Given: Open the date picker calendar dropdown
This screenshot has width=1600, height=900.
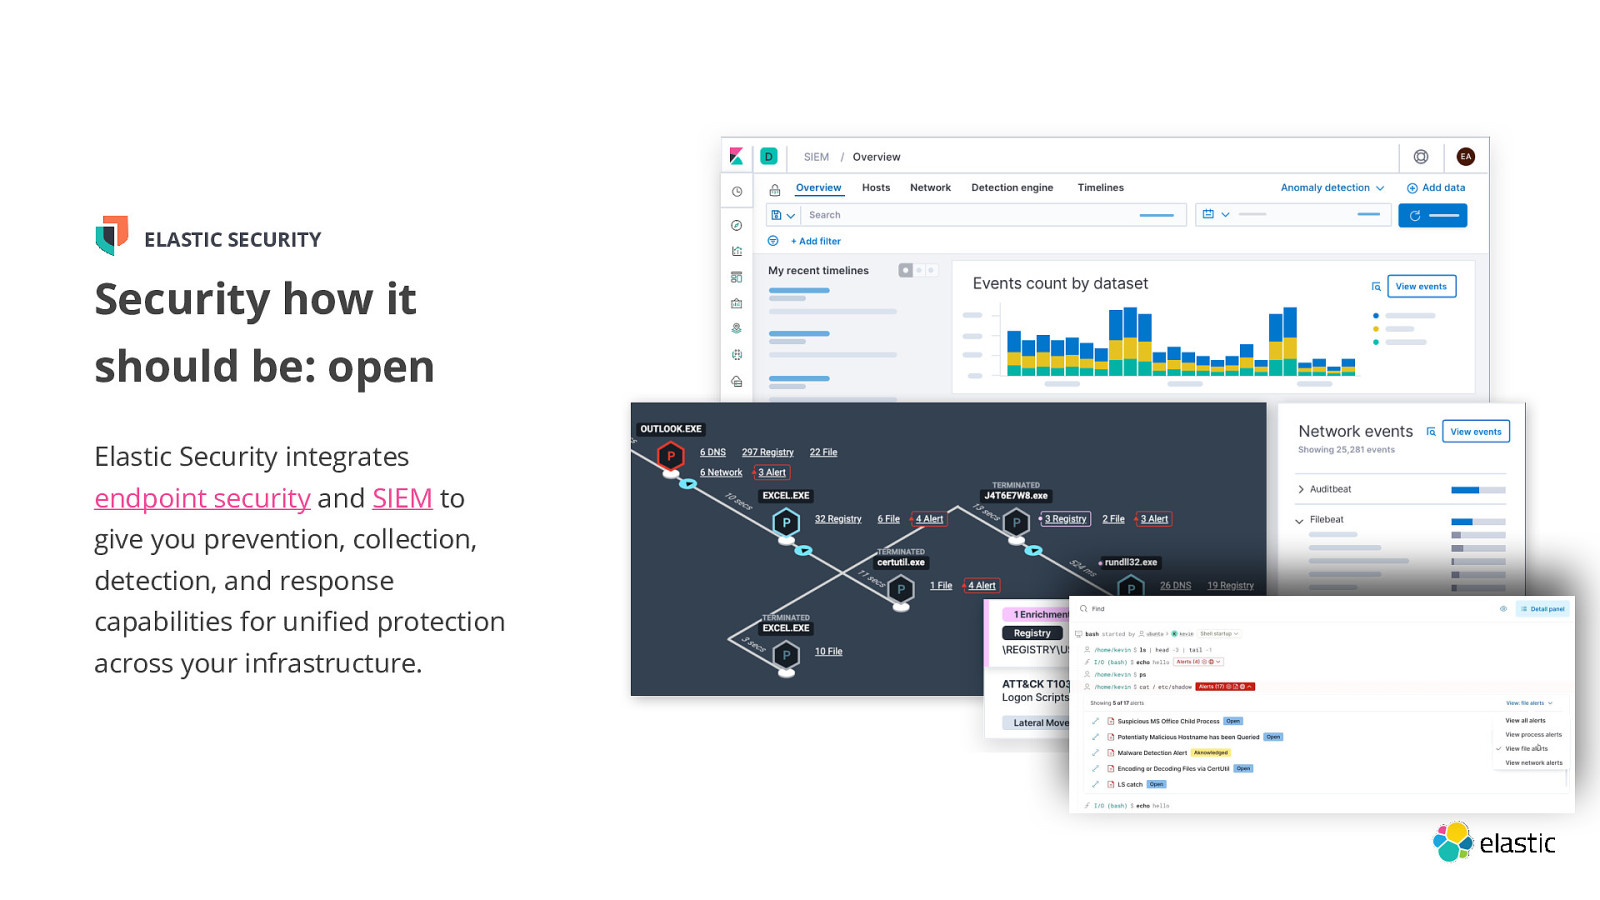Looking at the screenshot, I should [x=1216, y=214].
